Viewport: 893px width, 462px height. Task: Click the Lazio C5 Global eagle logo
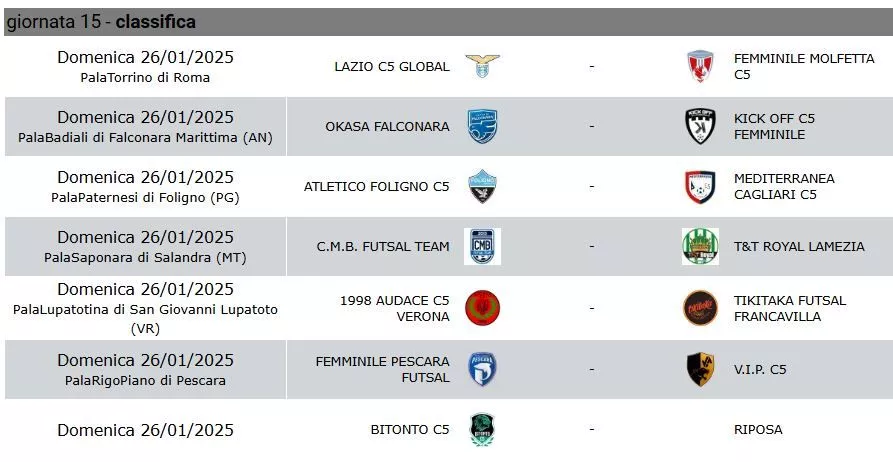(x=482, y=66)
